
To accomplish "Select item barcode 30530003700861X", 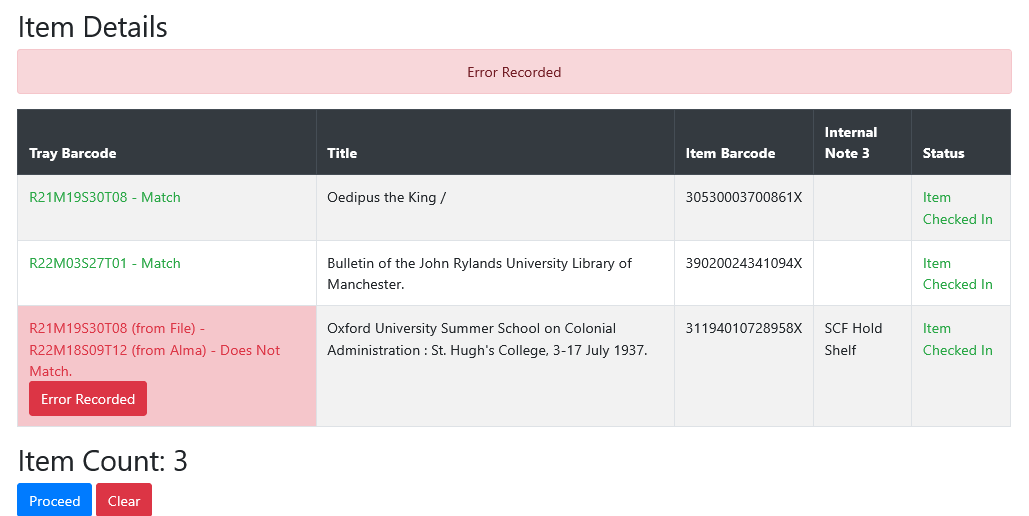I will pos(744,198).
